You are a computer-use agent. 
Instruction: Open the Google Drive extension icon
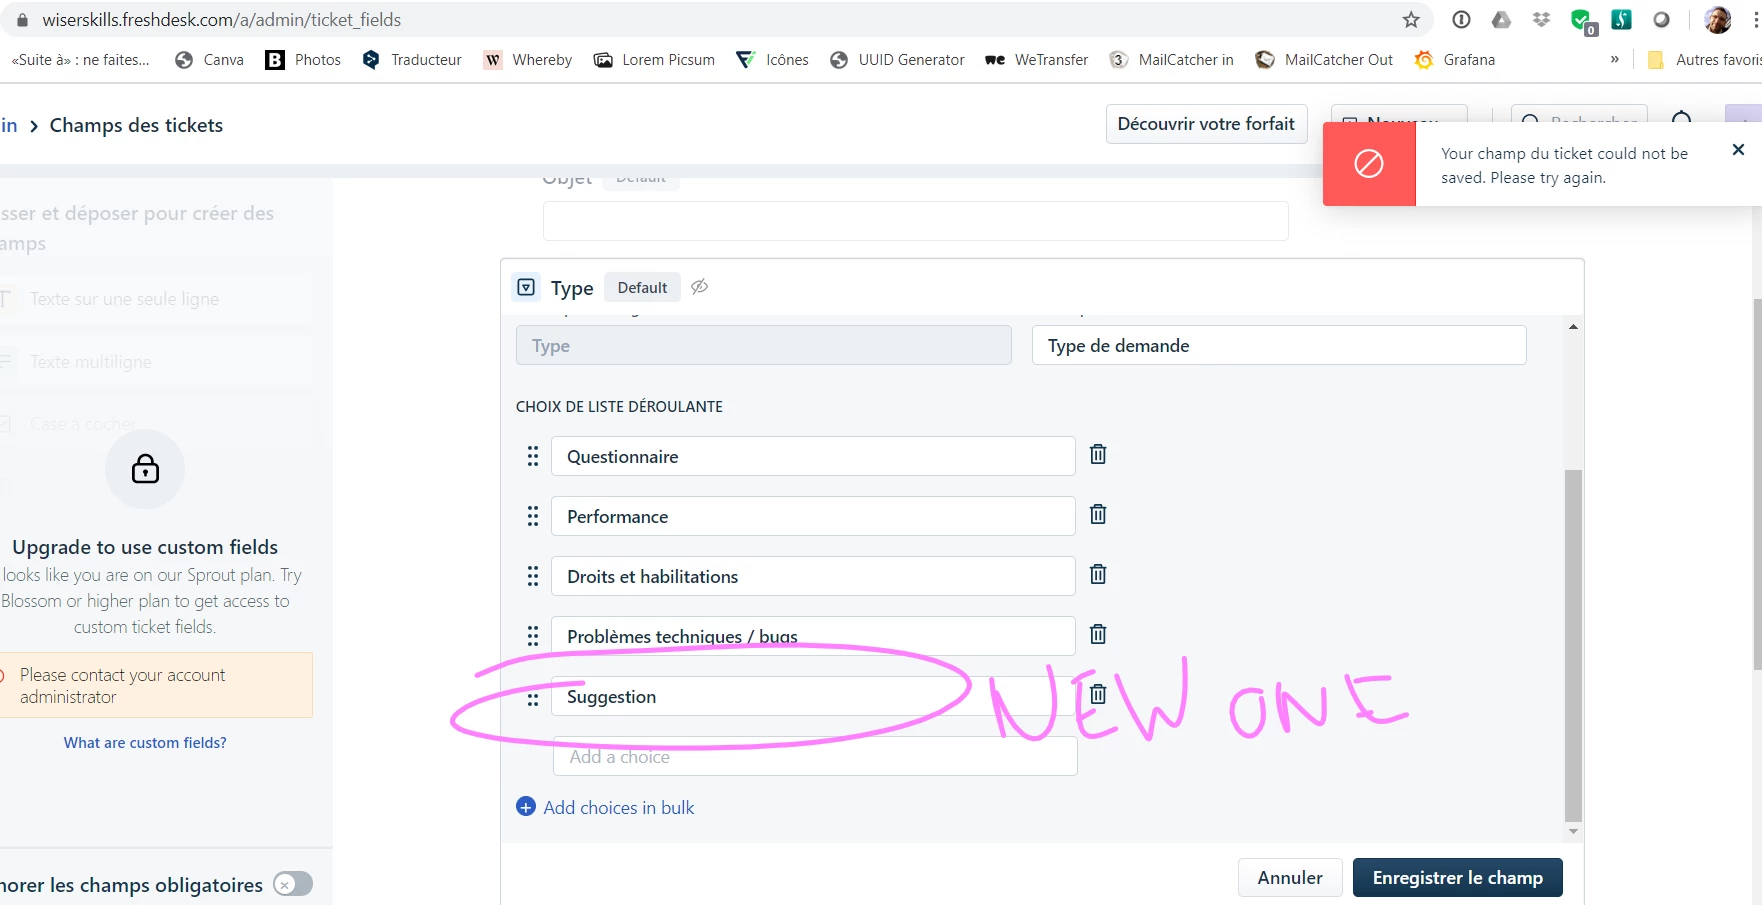[1501, 20]
